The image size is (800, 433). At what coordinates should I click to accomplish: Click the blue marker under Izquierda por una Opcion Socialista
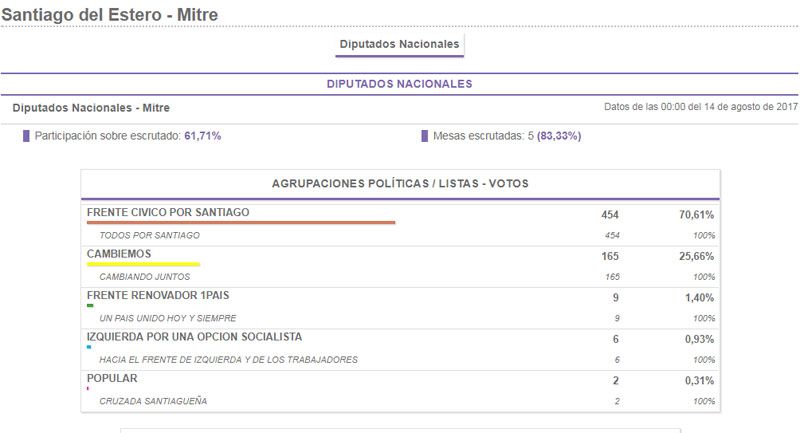pos(89,347)
